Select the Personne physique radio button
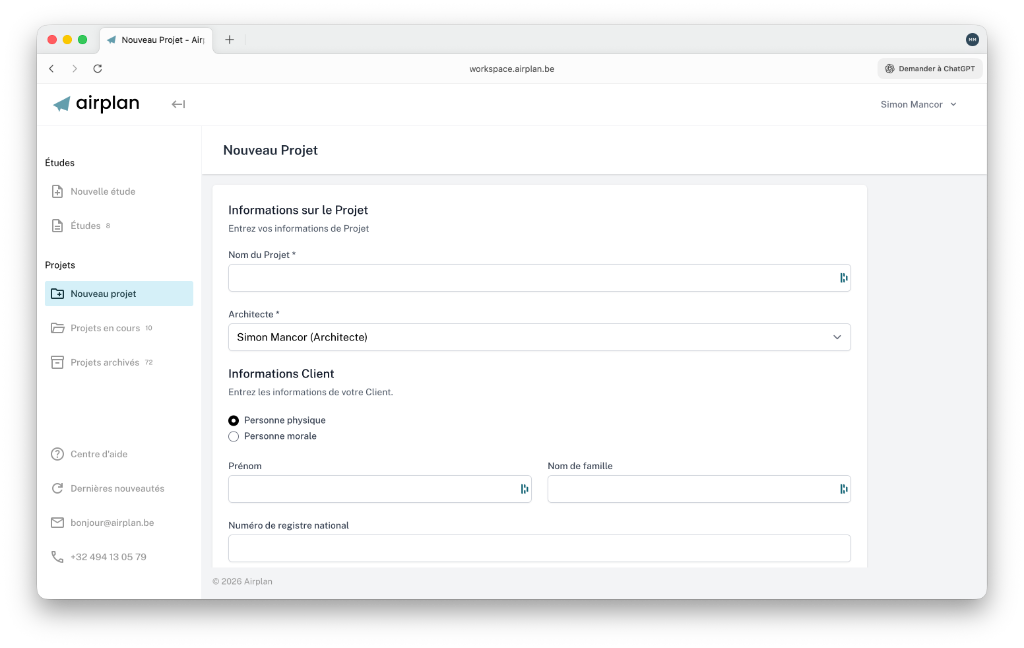 (x=233, y=420)
